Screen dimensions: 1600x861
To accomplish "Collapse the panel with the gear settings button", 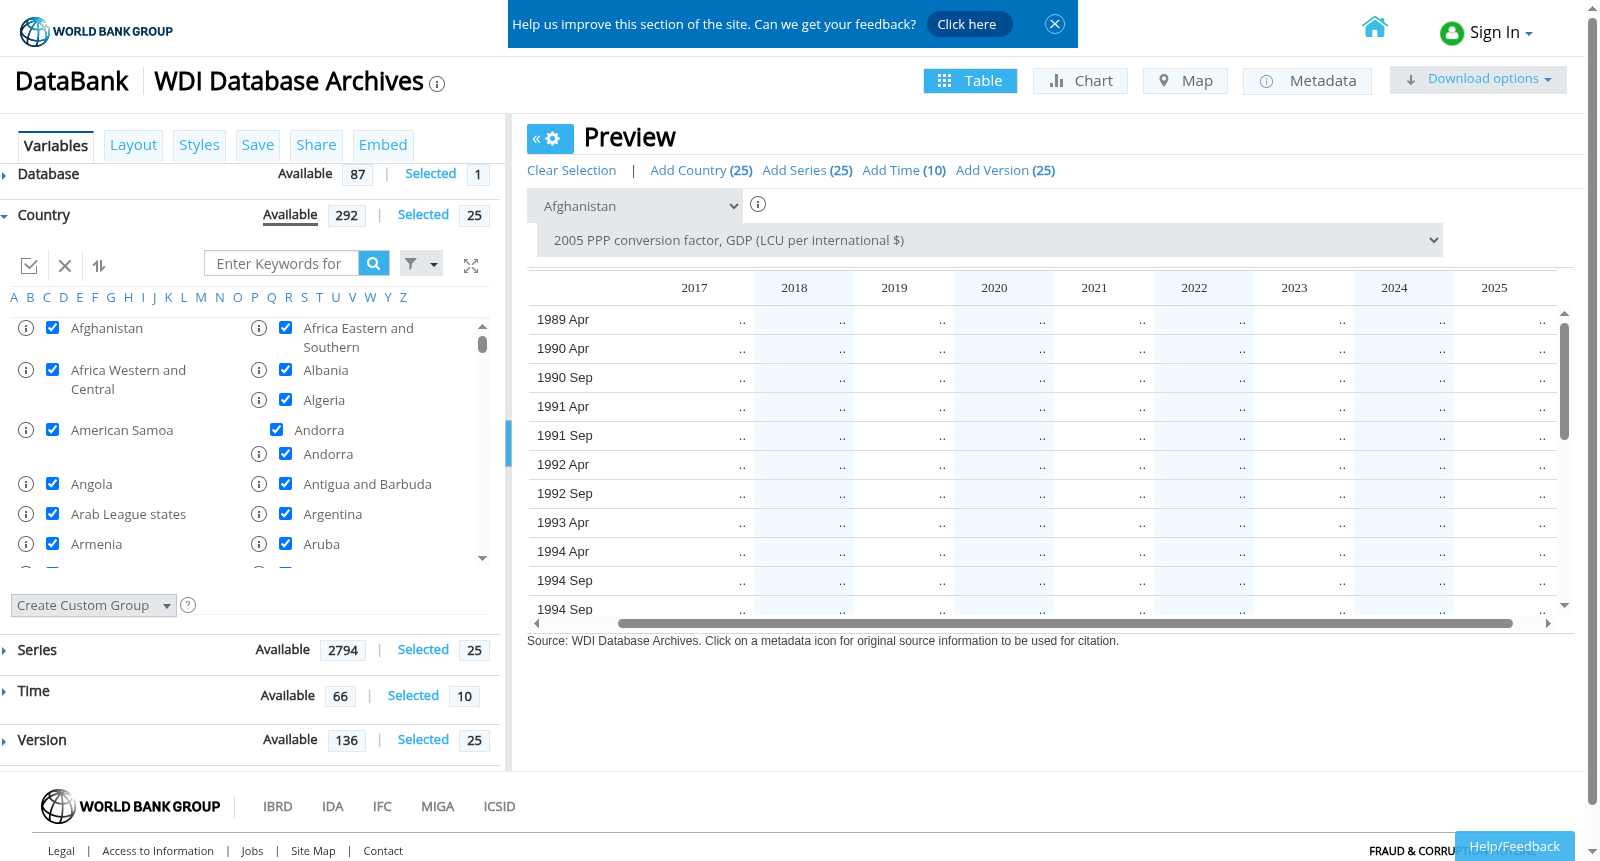I will click(x=550, y=139).
